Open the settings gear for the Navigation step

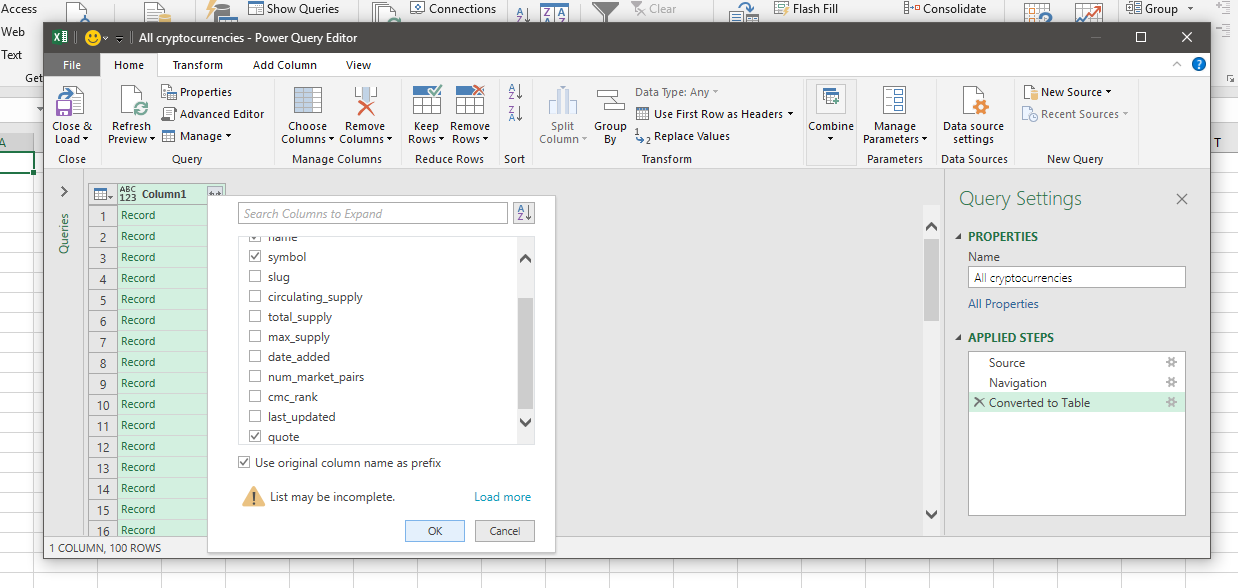1172,382
